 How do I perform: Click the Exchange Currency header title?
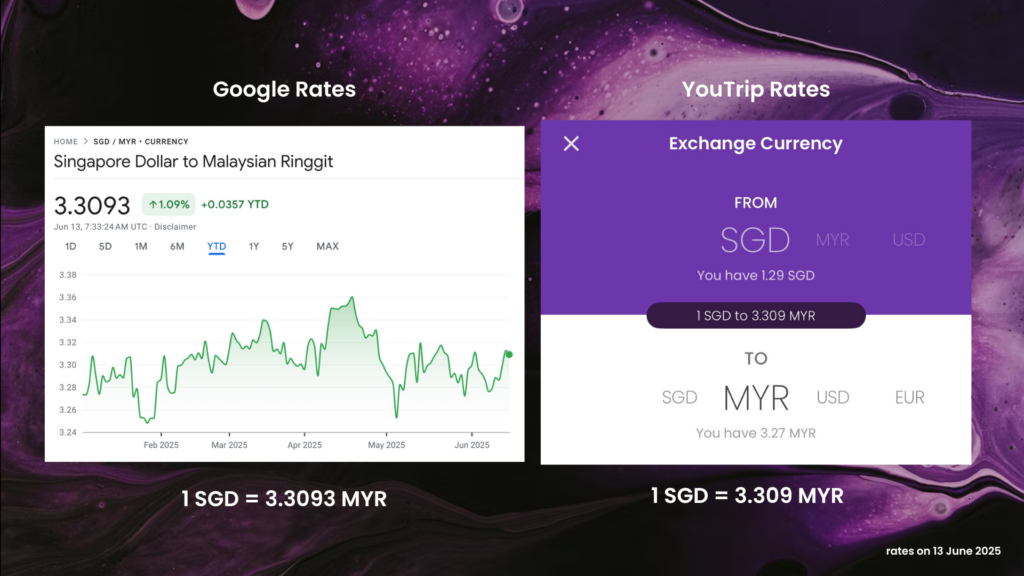756,144
